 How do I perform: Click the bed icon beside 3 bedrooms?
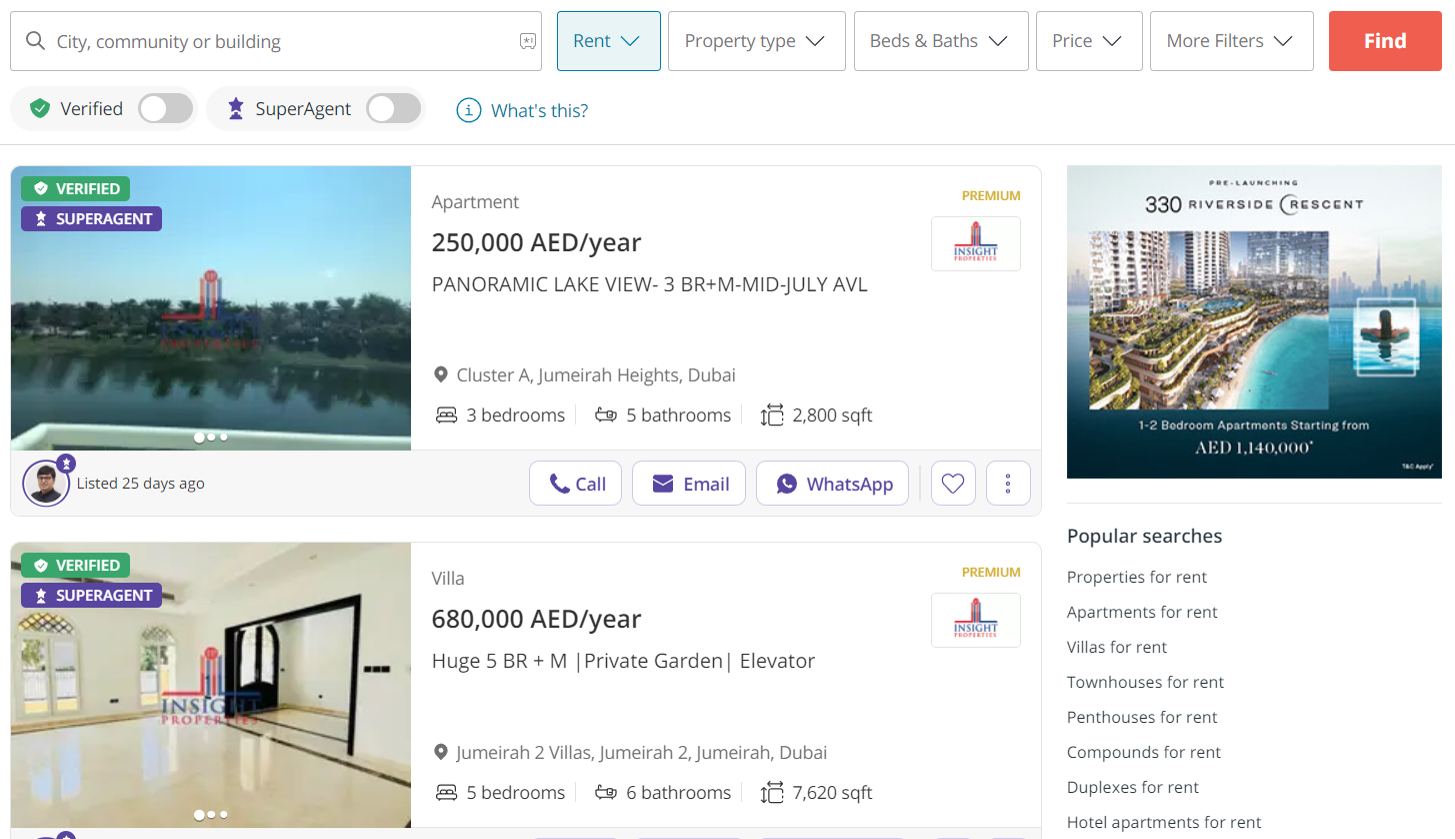pyautogui.click(x=446, y=415)
